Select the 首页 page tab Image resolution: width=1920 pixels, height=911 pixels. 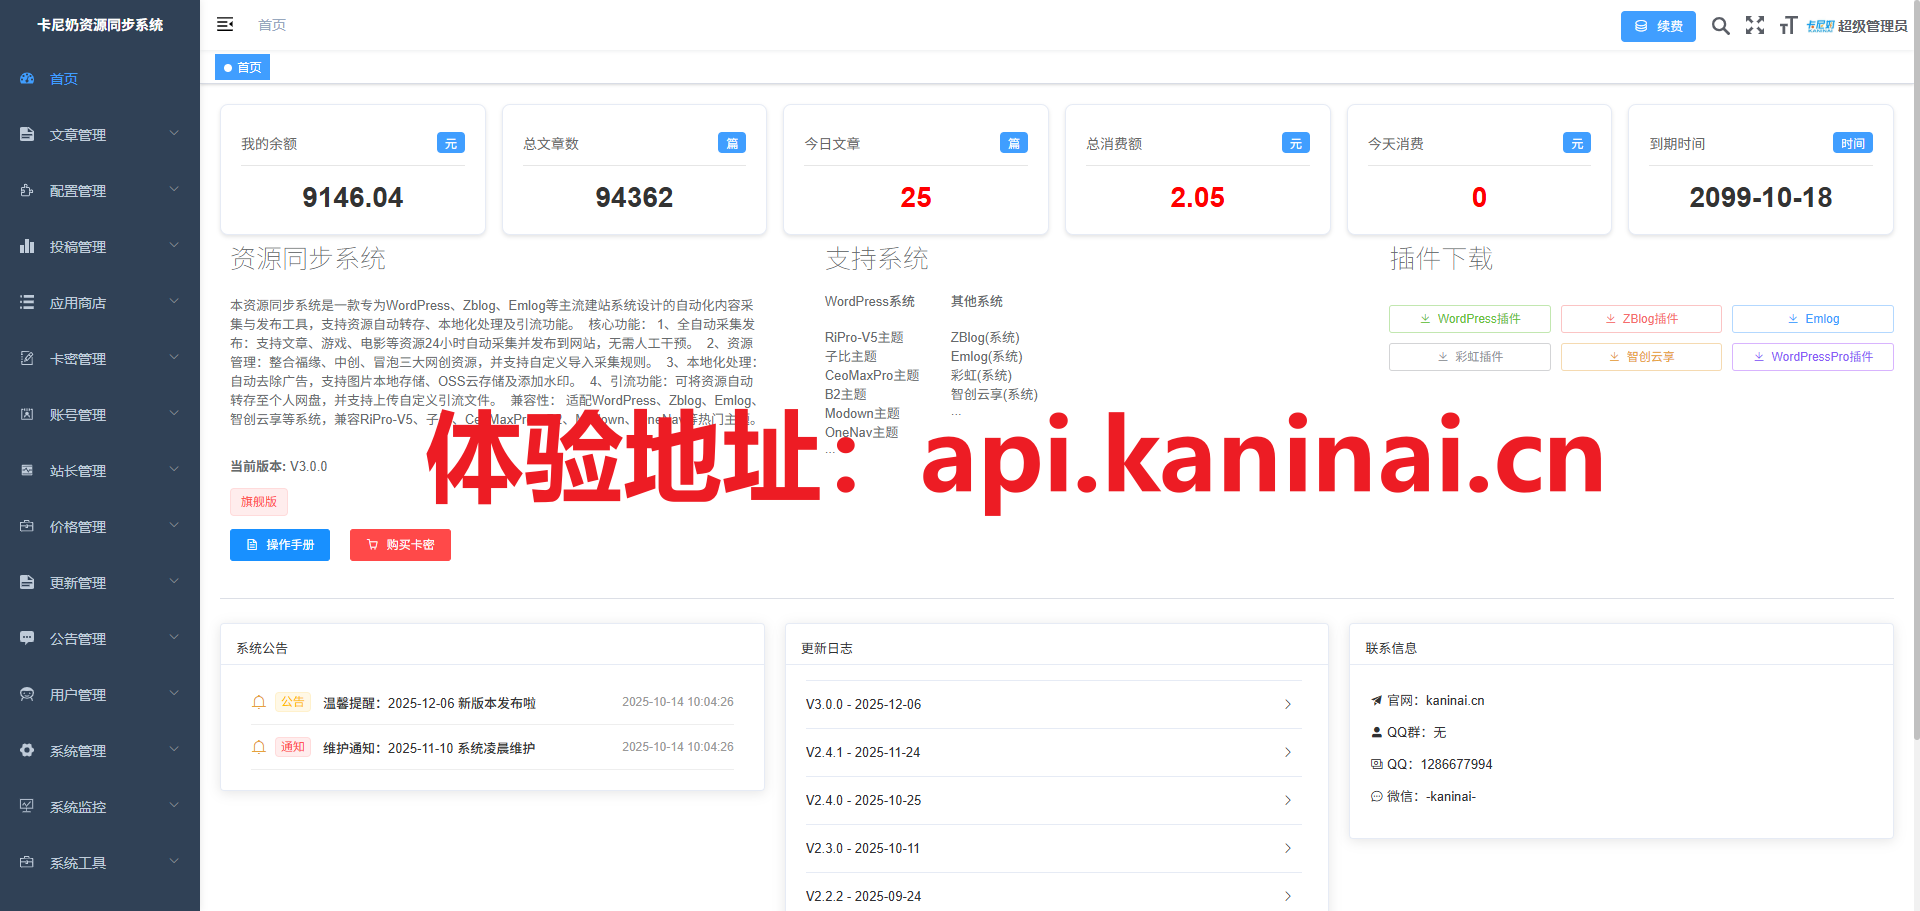(x=243, y=68)
